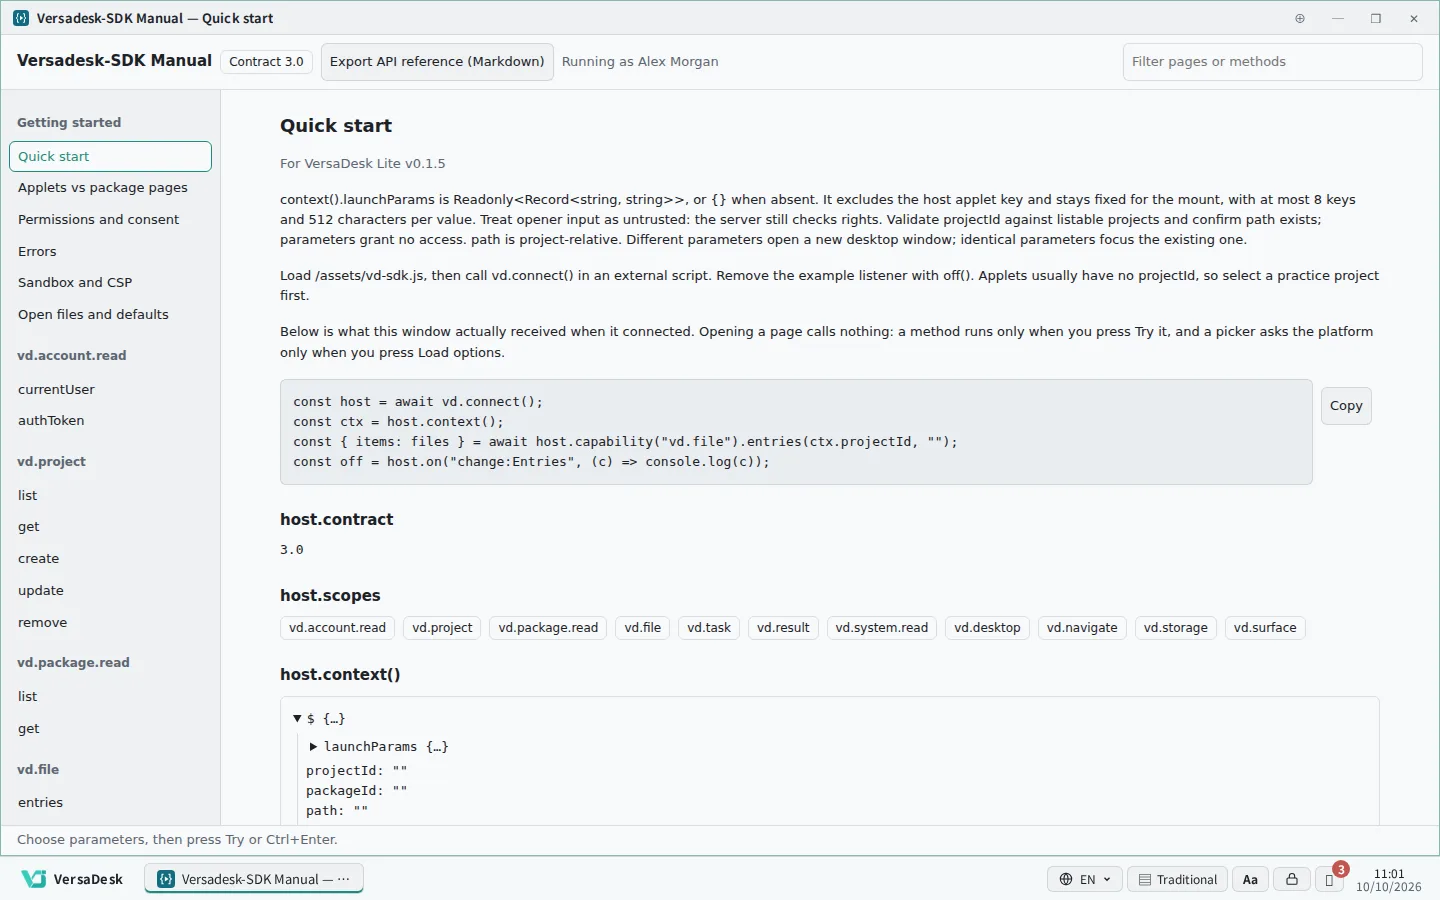Open the remove method page
The image size is (1440, 900).
pyautogui.click(x=110, y=622)
